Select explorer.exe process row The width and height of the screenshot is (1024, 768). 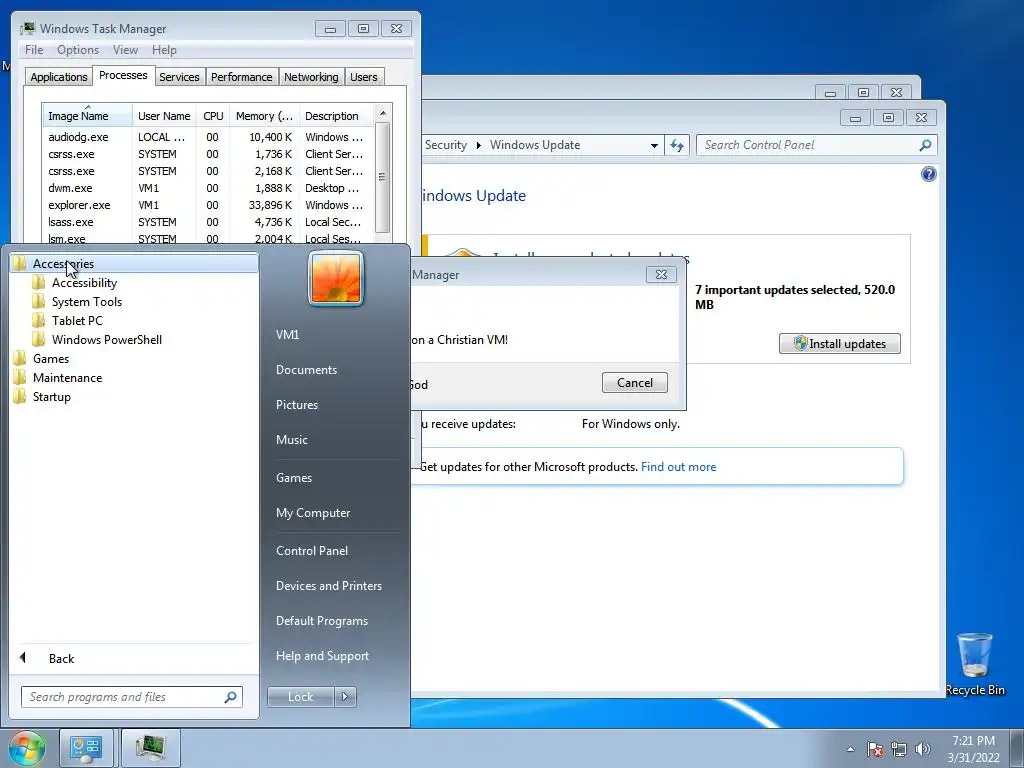[x=208, y=205]
